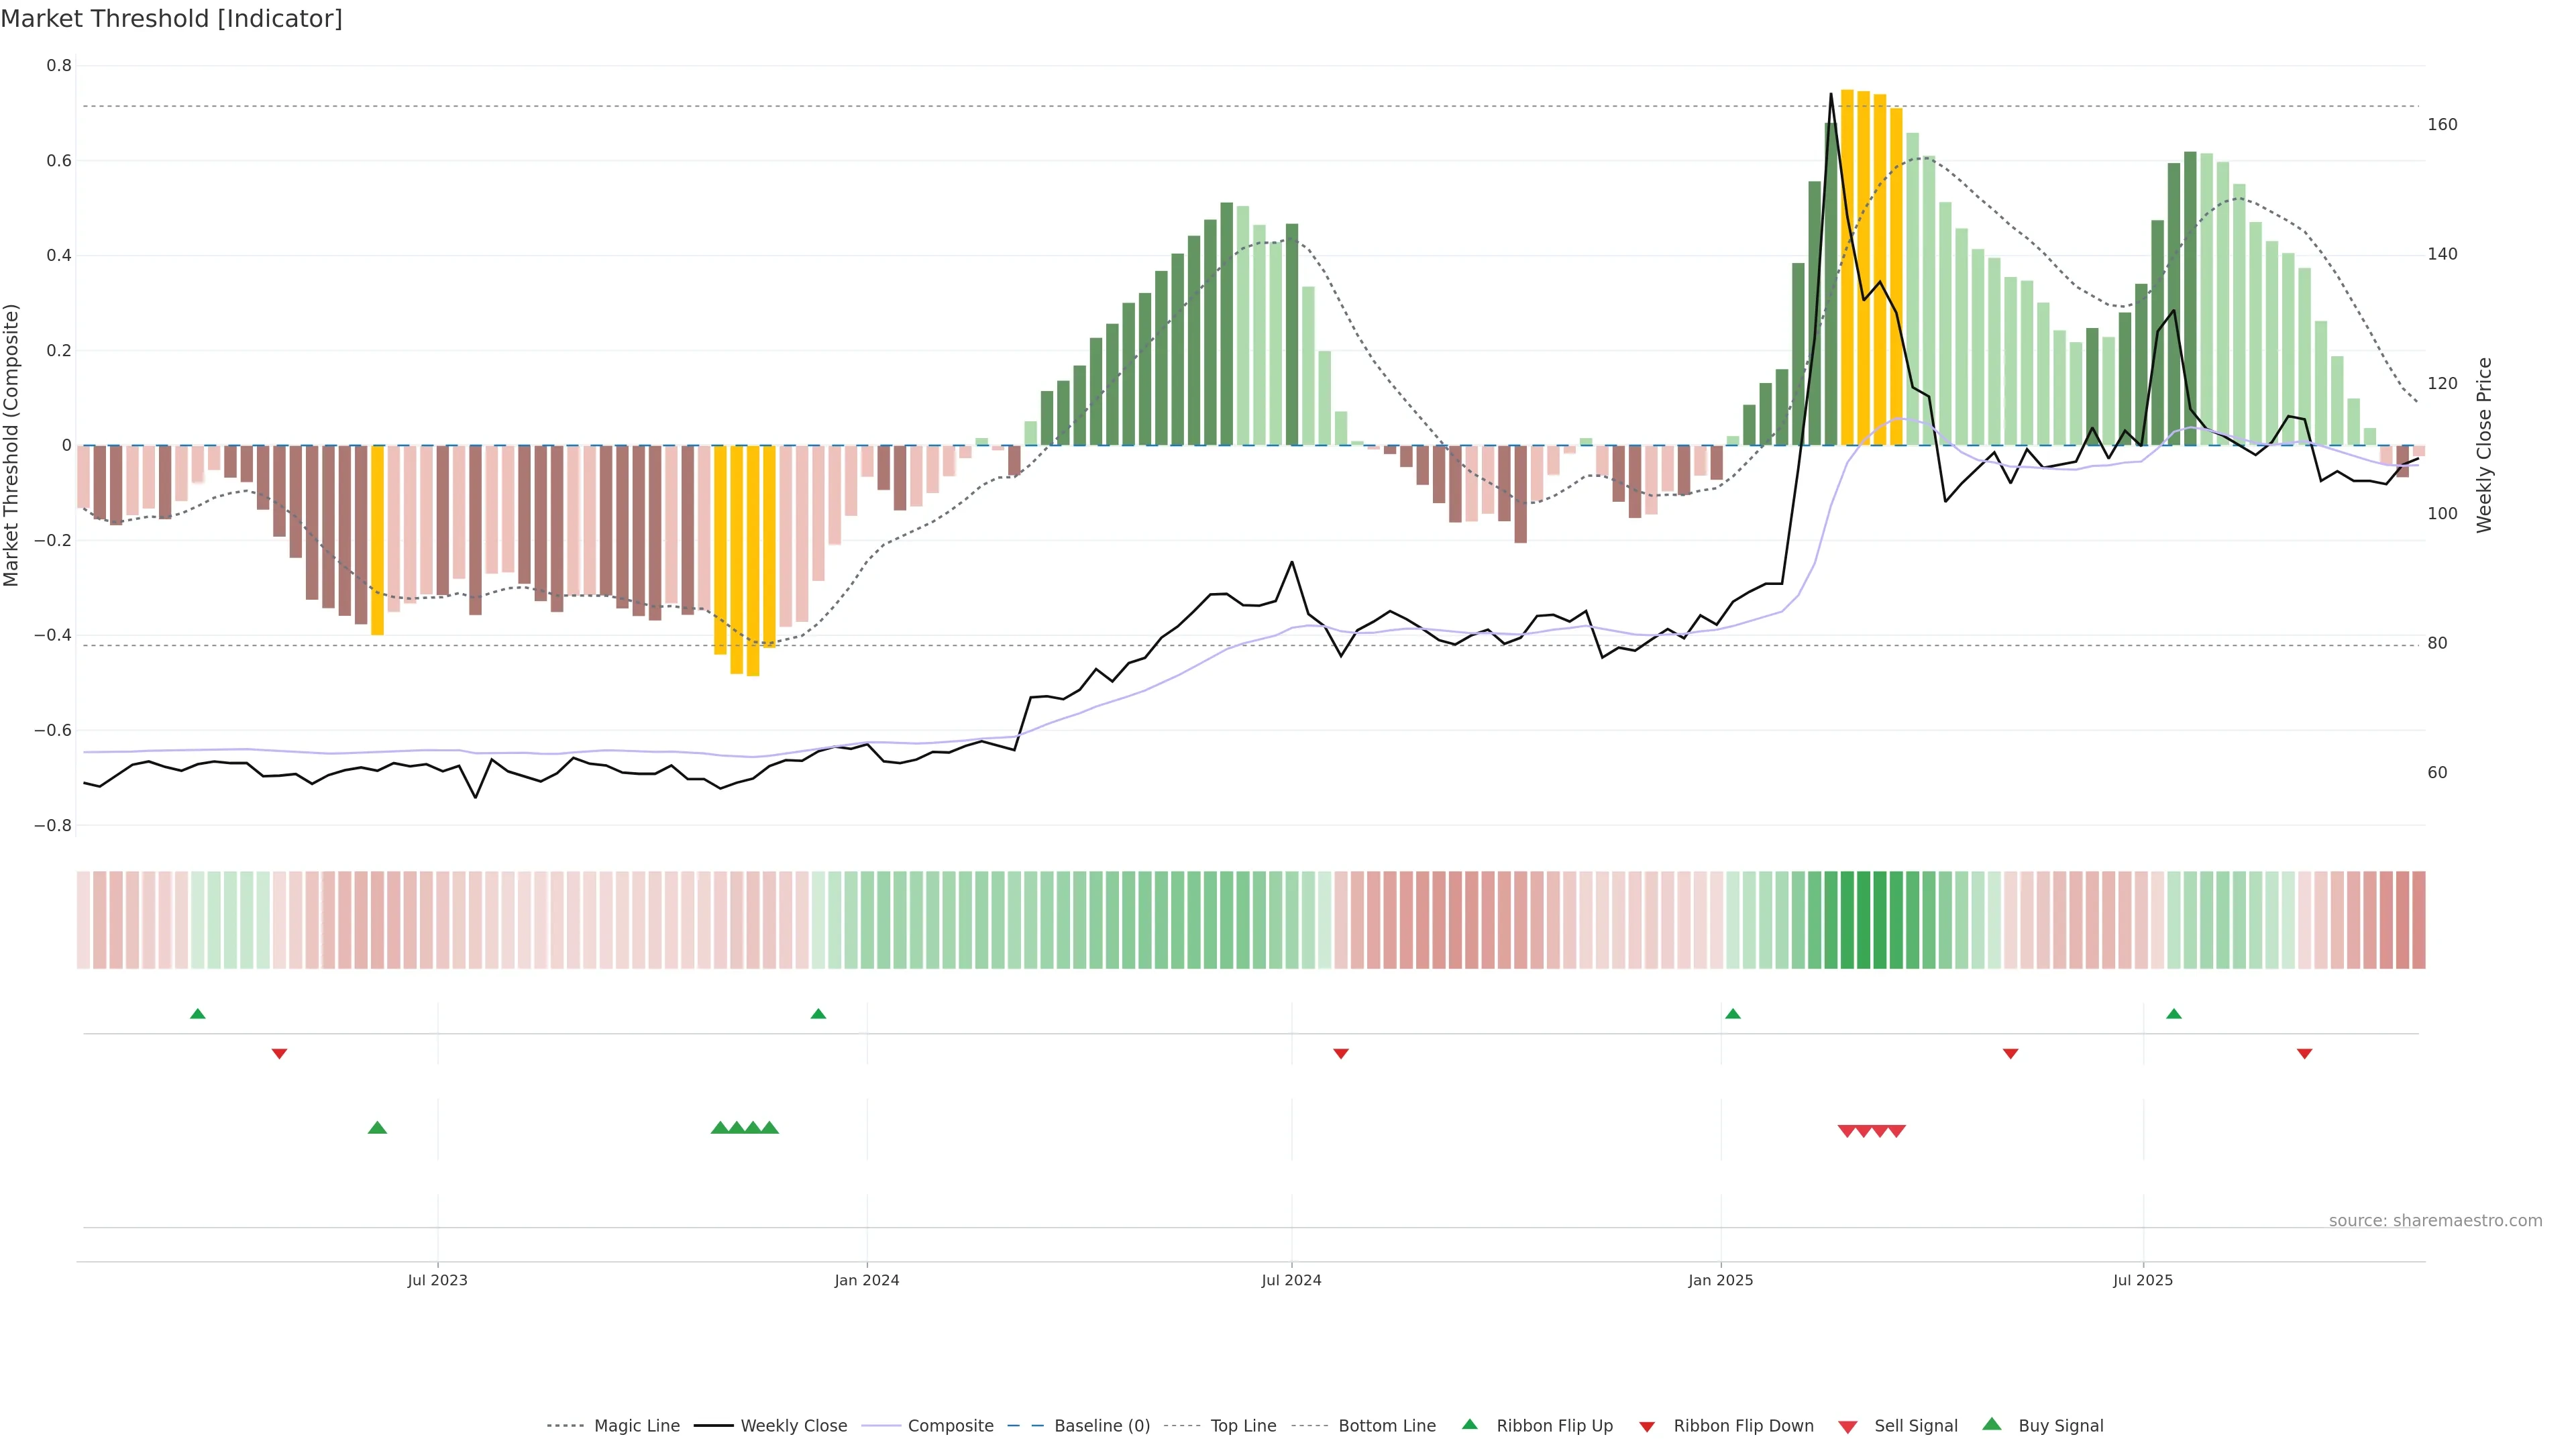Click Ribbon Flip Up legend triangle icon
Screen dimensions: 2576x1449
1470,1424
